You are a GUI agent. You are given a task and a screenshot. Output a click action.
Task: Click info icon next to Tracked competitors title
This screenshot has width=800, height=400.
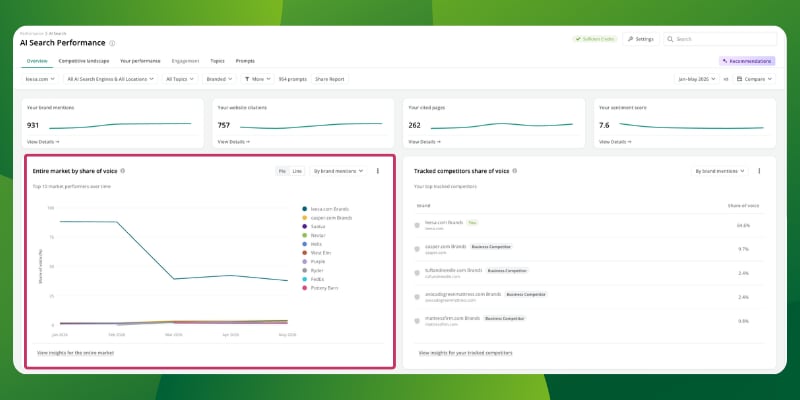pos(514,171)
